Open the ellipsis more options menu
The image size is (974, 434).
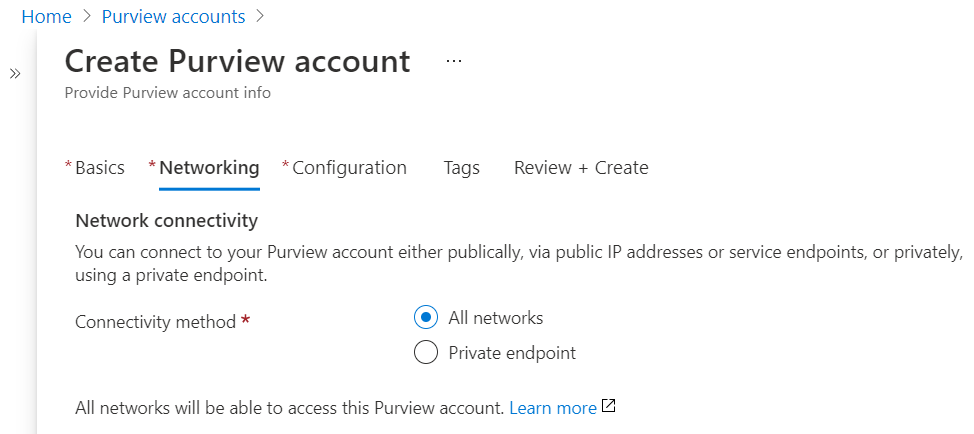coord(454,61)
